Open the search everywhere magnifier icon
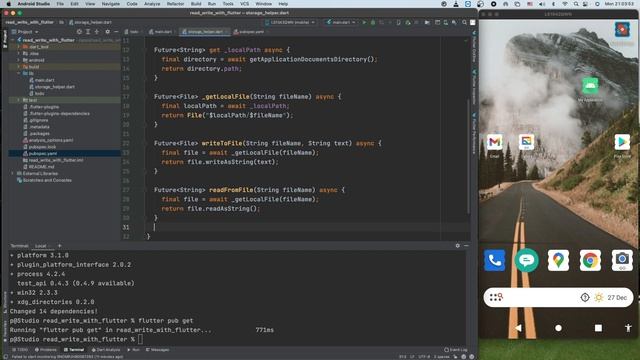The height and width of the screenshot is (360, 640). pos(464,22)
